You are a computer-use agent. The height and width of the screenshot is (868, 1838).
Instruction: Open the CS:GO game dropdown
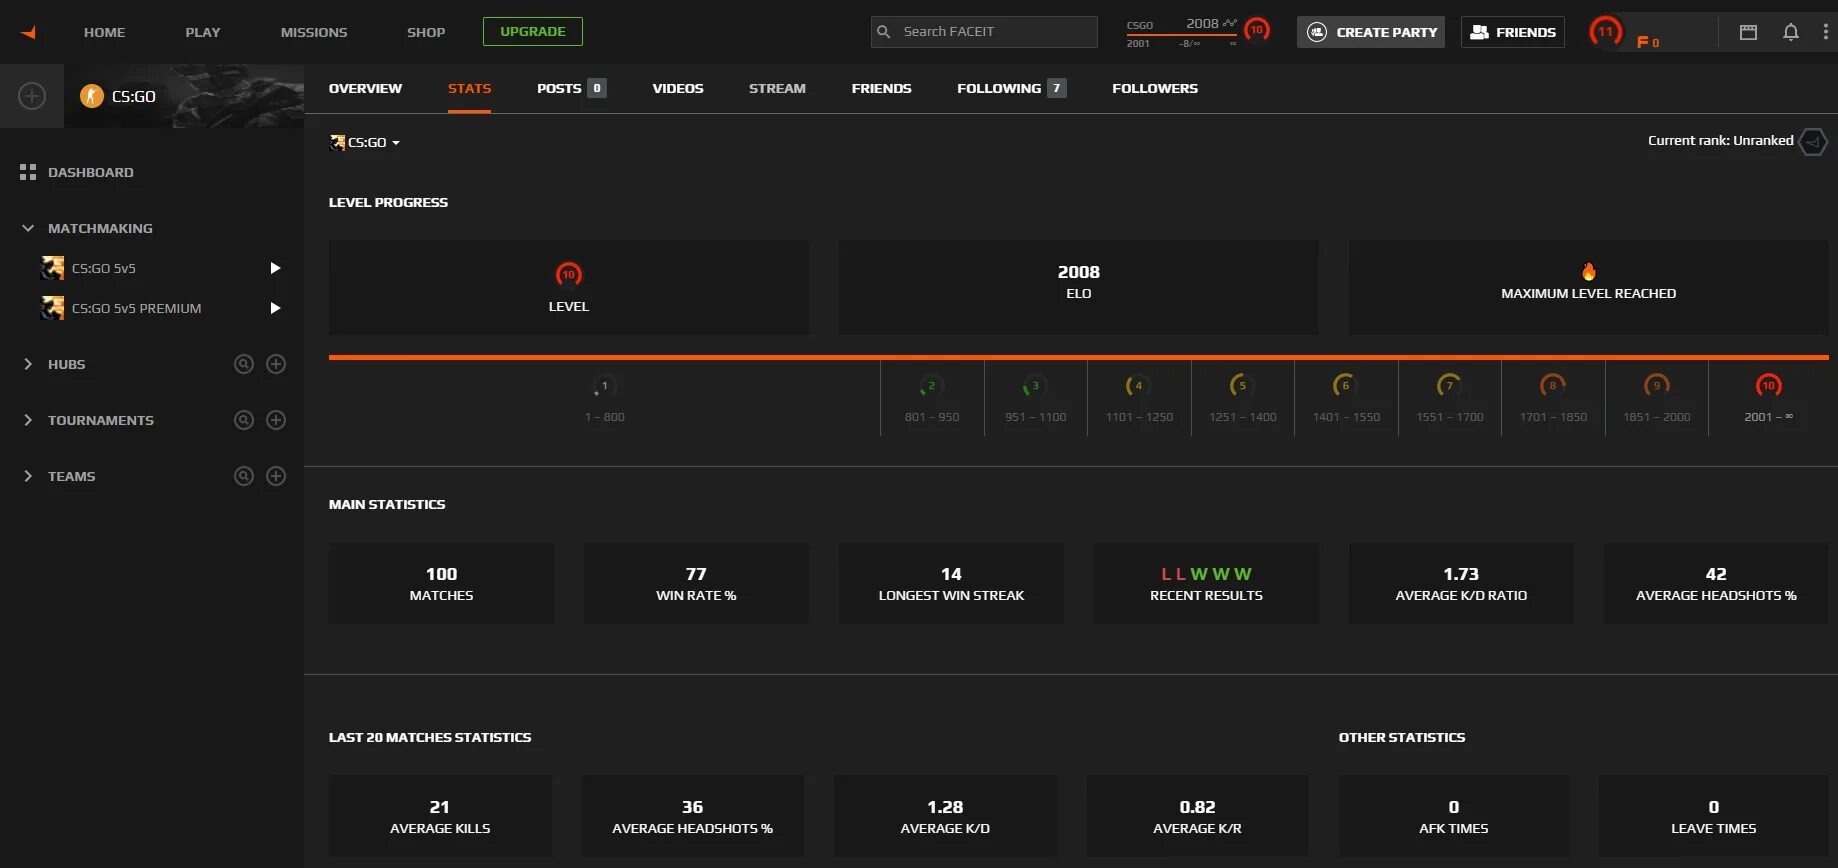pyautogui.click(x=365, y=142)
